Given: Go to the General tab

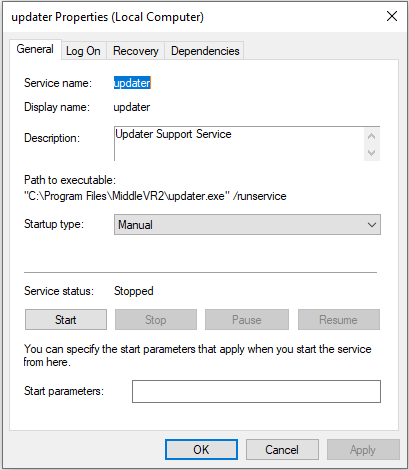Looking at the screenshot, I should tap(35, 49).
